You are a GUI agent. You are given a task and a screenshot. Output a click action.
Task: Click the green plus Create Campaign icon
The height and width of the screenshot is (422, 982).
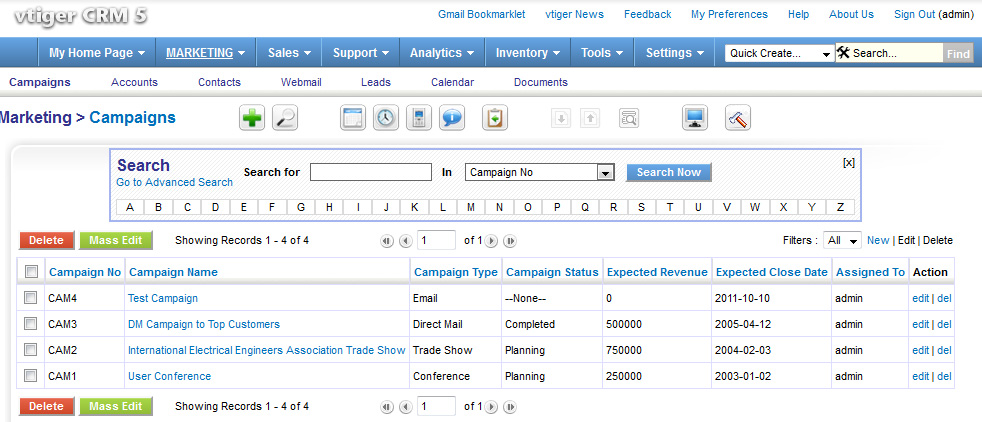(252, 118)
